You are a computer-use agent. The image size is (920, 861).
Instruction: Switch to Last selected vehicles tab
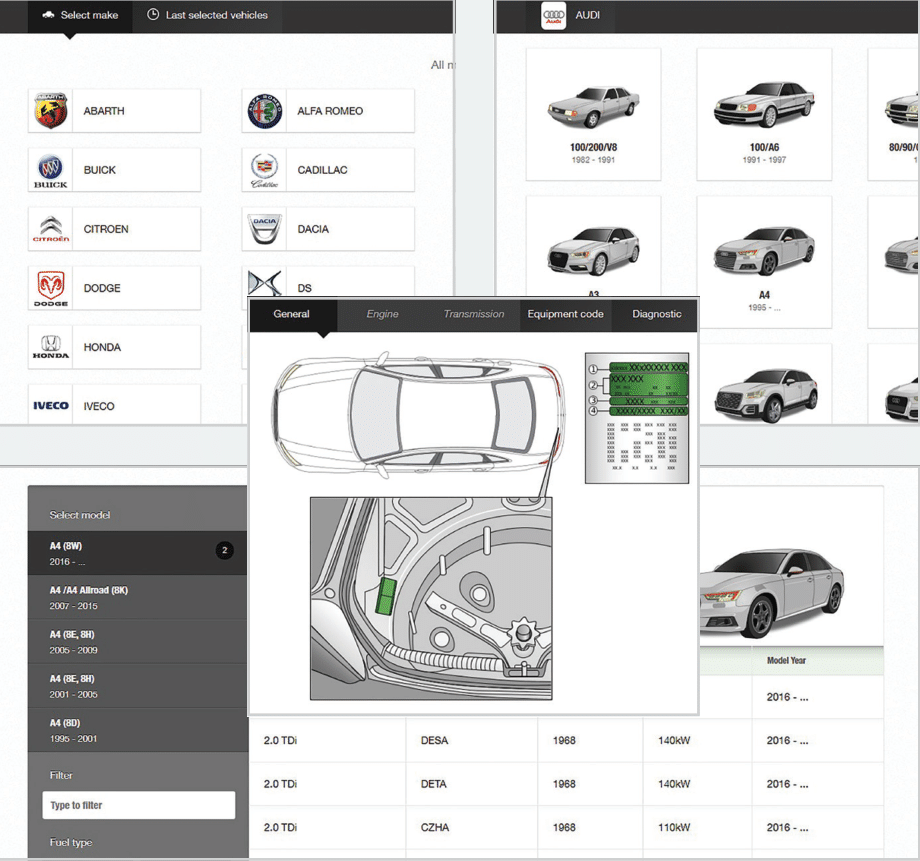pos(207,16)
